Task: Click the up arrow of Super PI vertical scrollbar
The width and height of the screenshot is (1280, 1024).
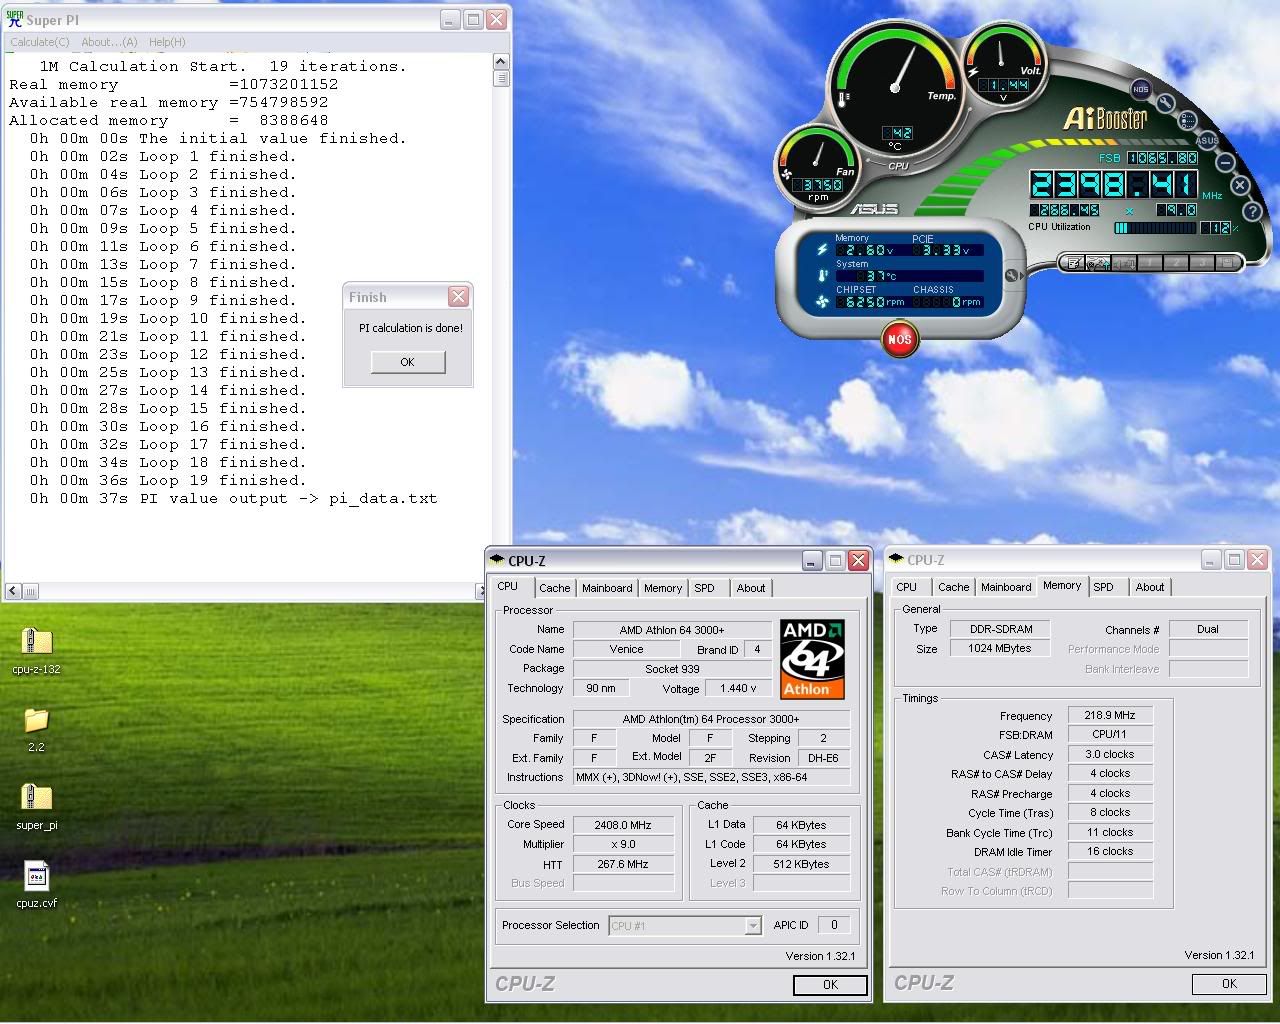Action: (x=501, y=62)
